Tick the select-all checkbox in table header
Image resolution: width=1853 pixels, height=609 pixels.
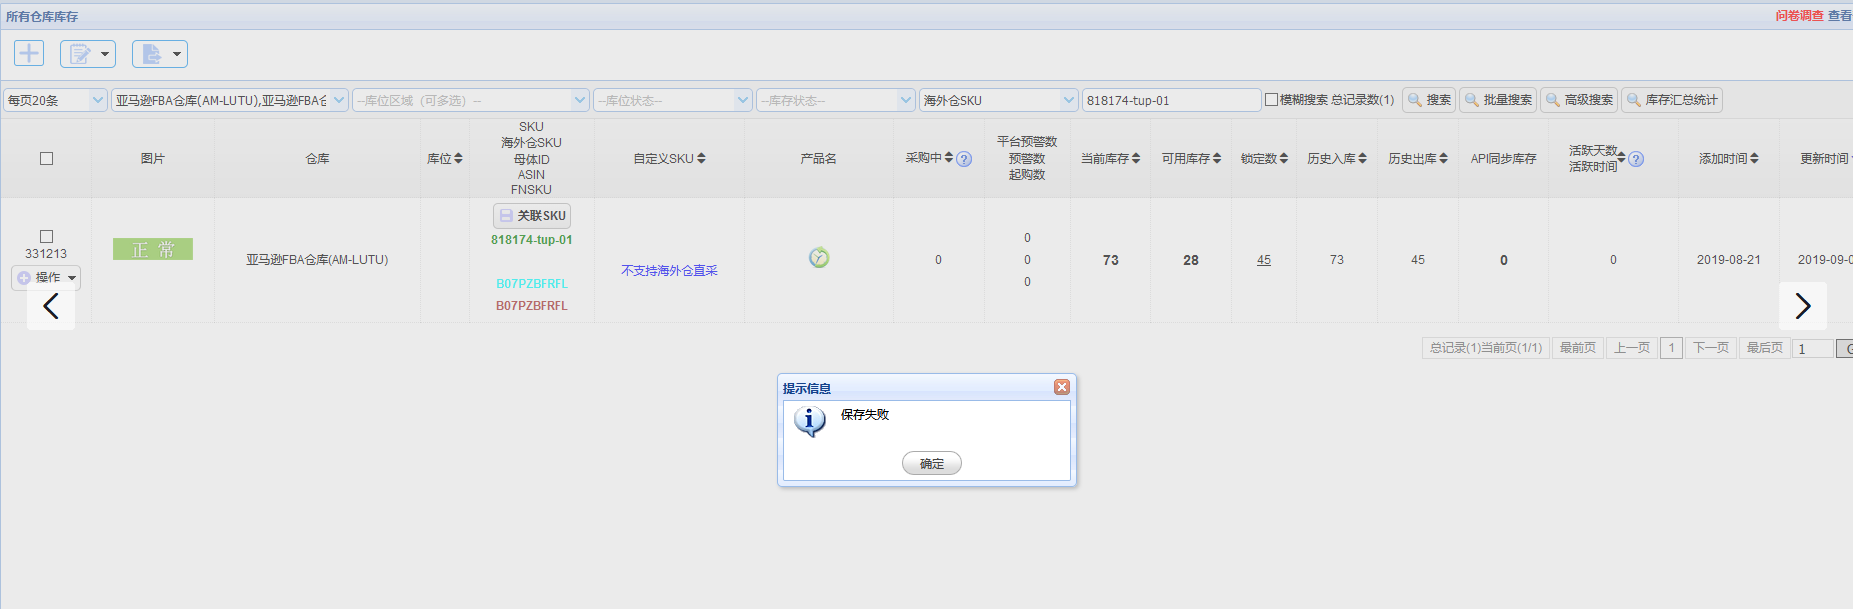46,159
